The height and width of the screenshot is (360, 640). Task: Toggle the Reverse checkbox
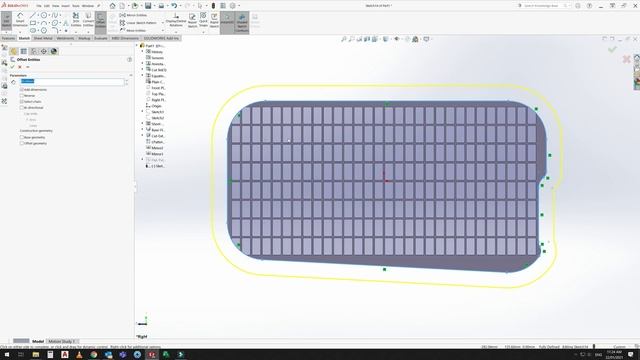coord(22,96)
